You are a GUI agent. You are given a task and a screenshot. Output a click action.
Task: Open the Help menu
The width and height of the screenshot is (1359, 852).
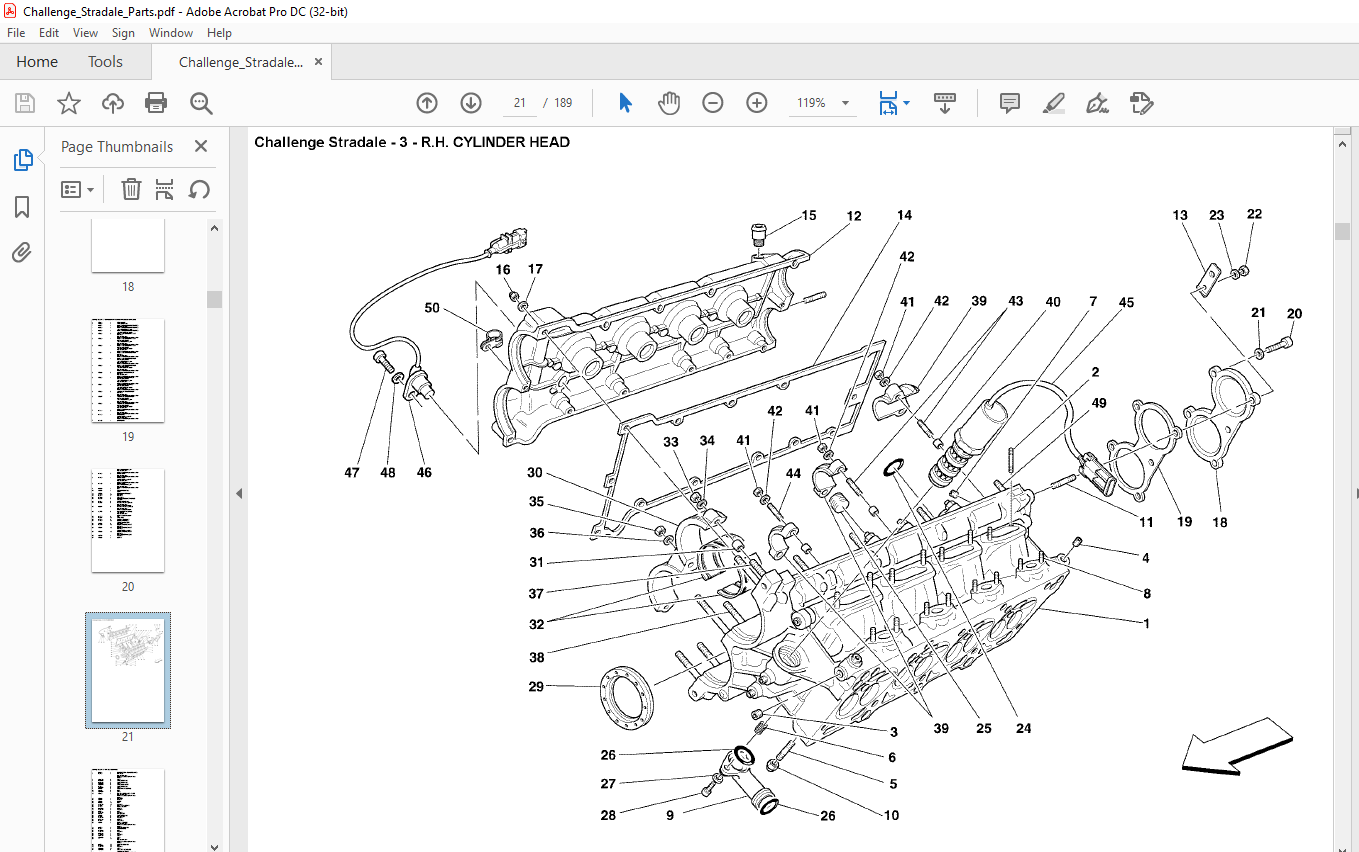tap(219, 33)
